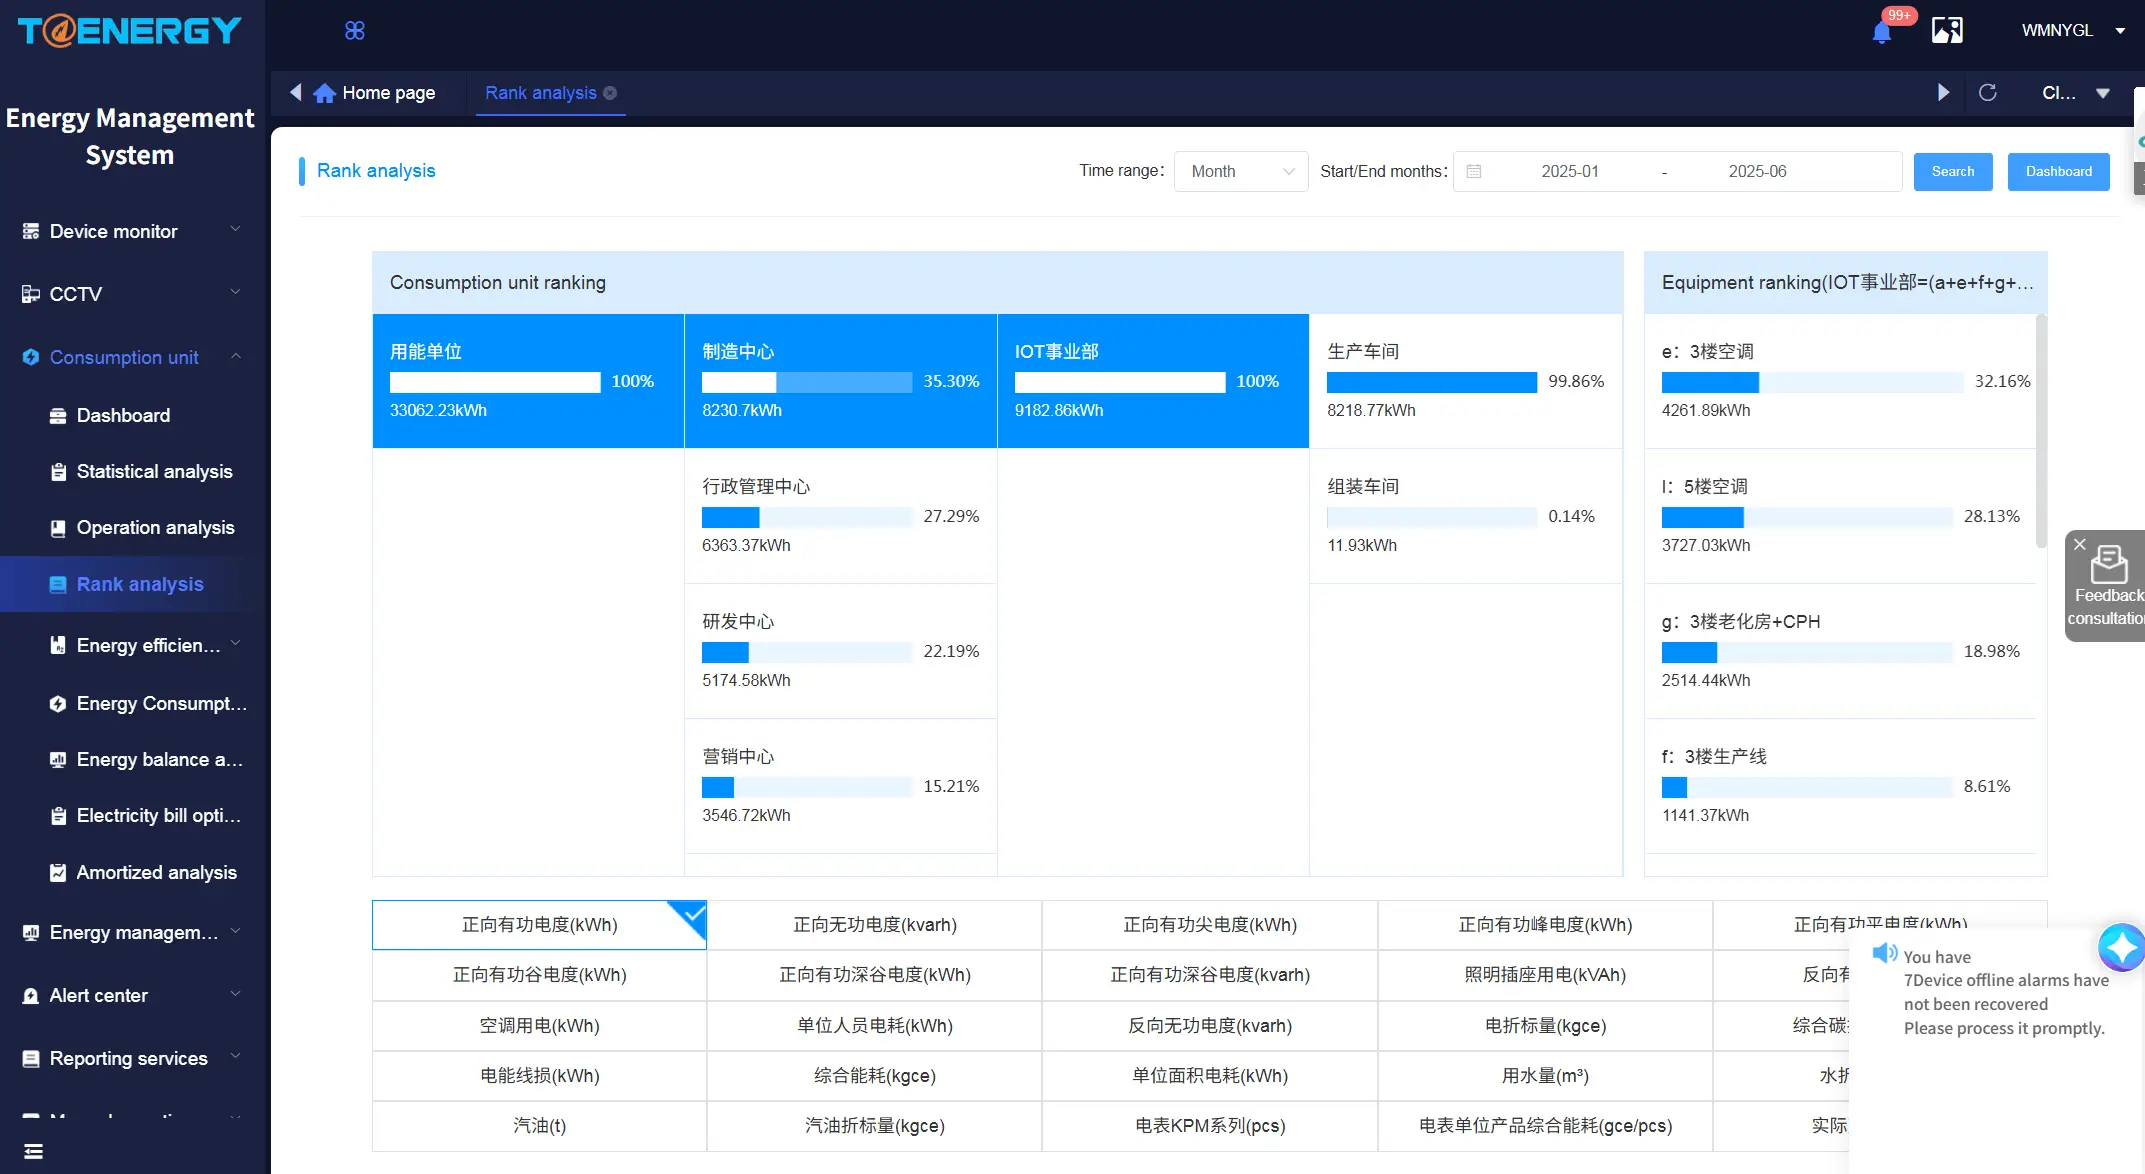Expand the Alert center menu chevron
Viewport: 2145px width, 1174px height.
coord(236,994)
